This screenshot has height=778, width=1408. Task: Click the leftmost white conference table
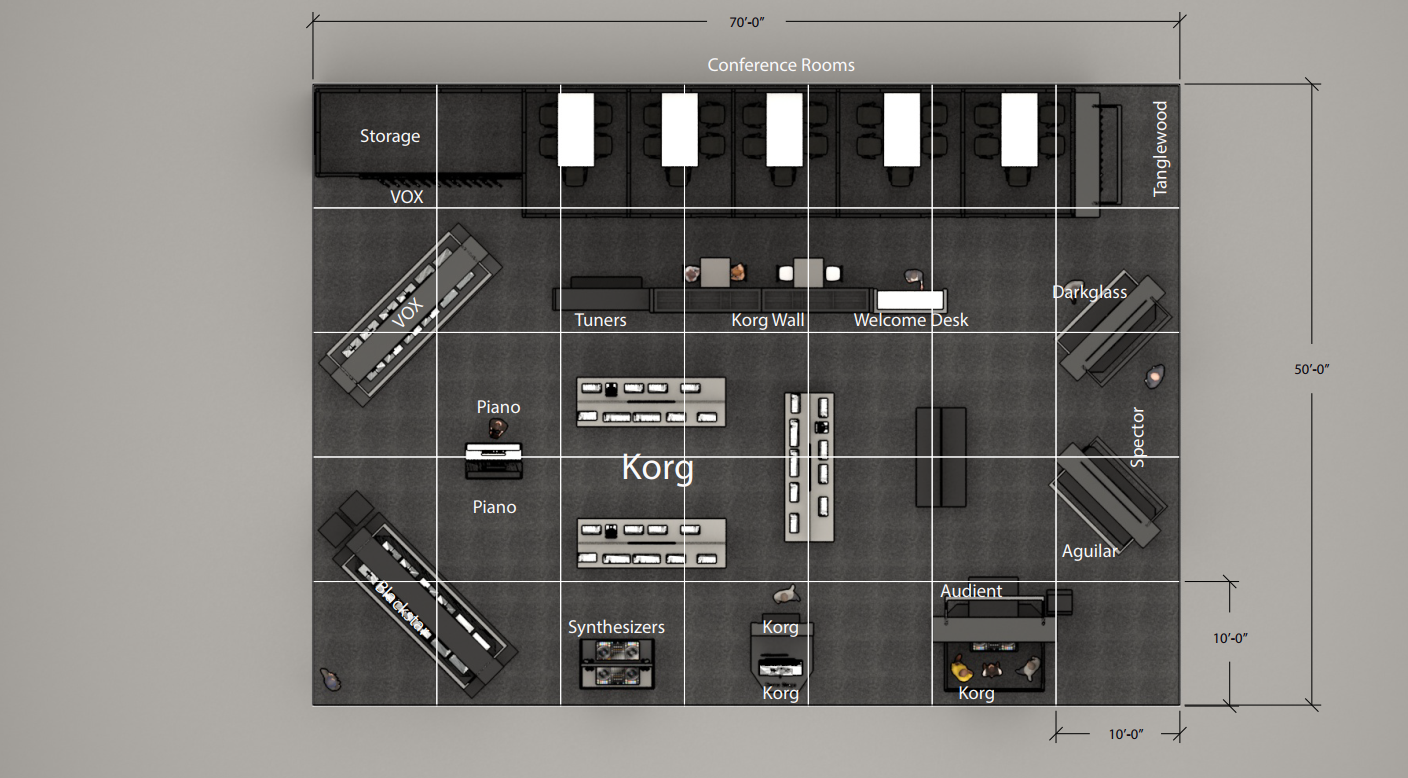576,129
